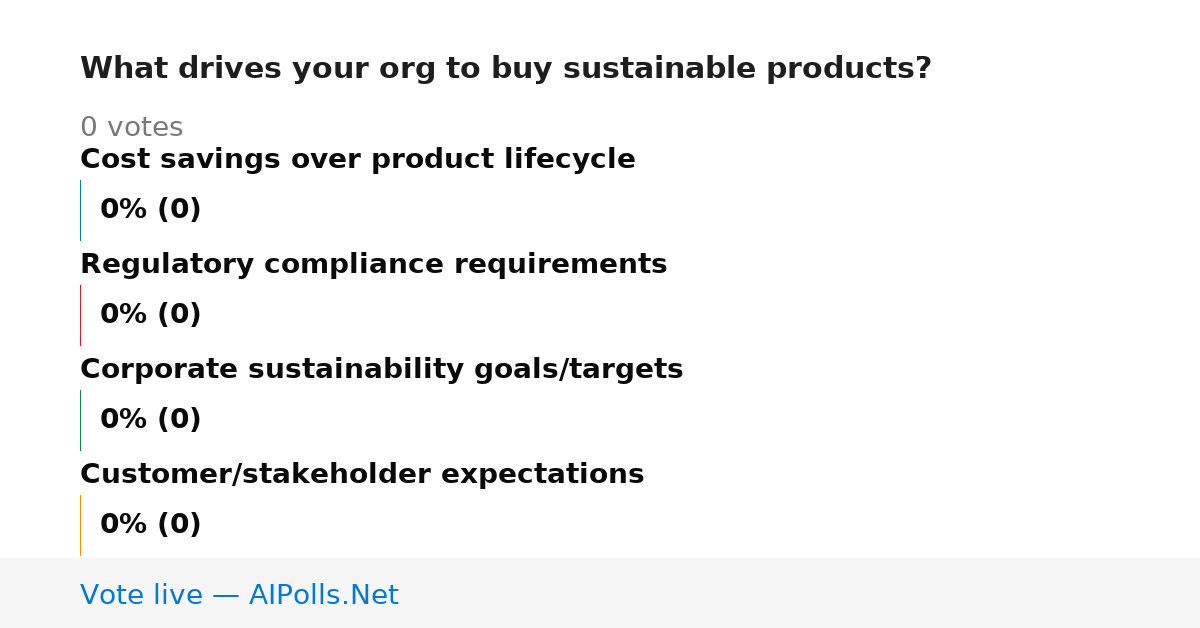Screen dimensions: 1200x628
Task: Click 0% (0) under Regulatory compliance
Action: coord(150,315)
